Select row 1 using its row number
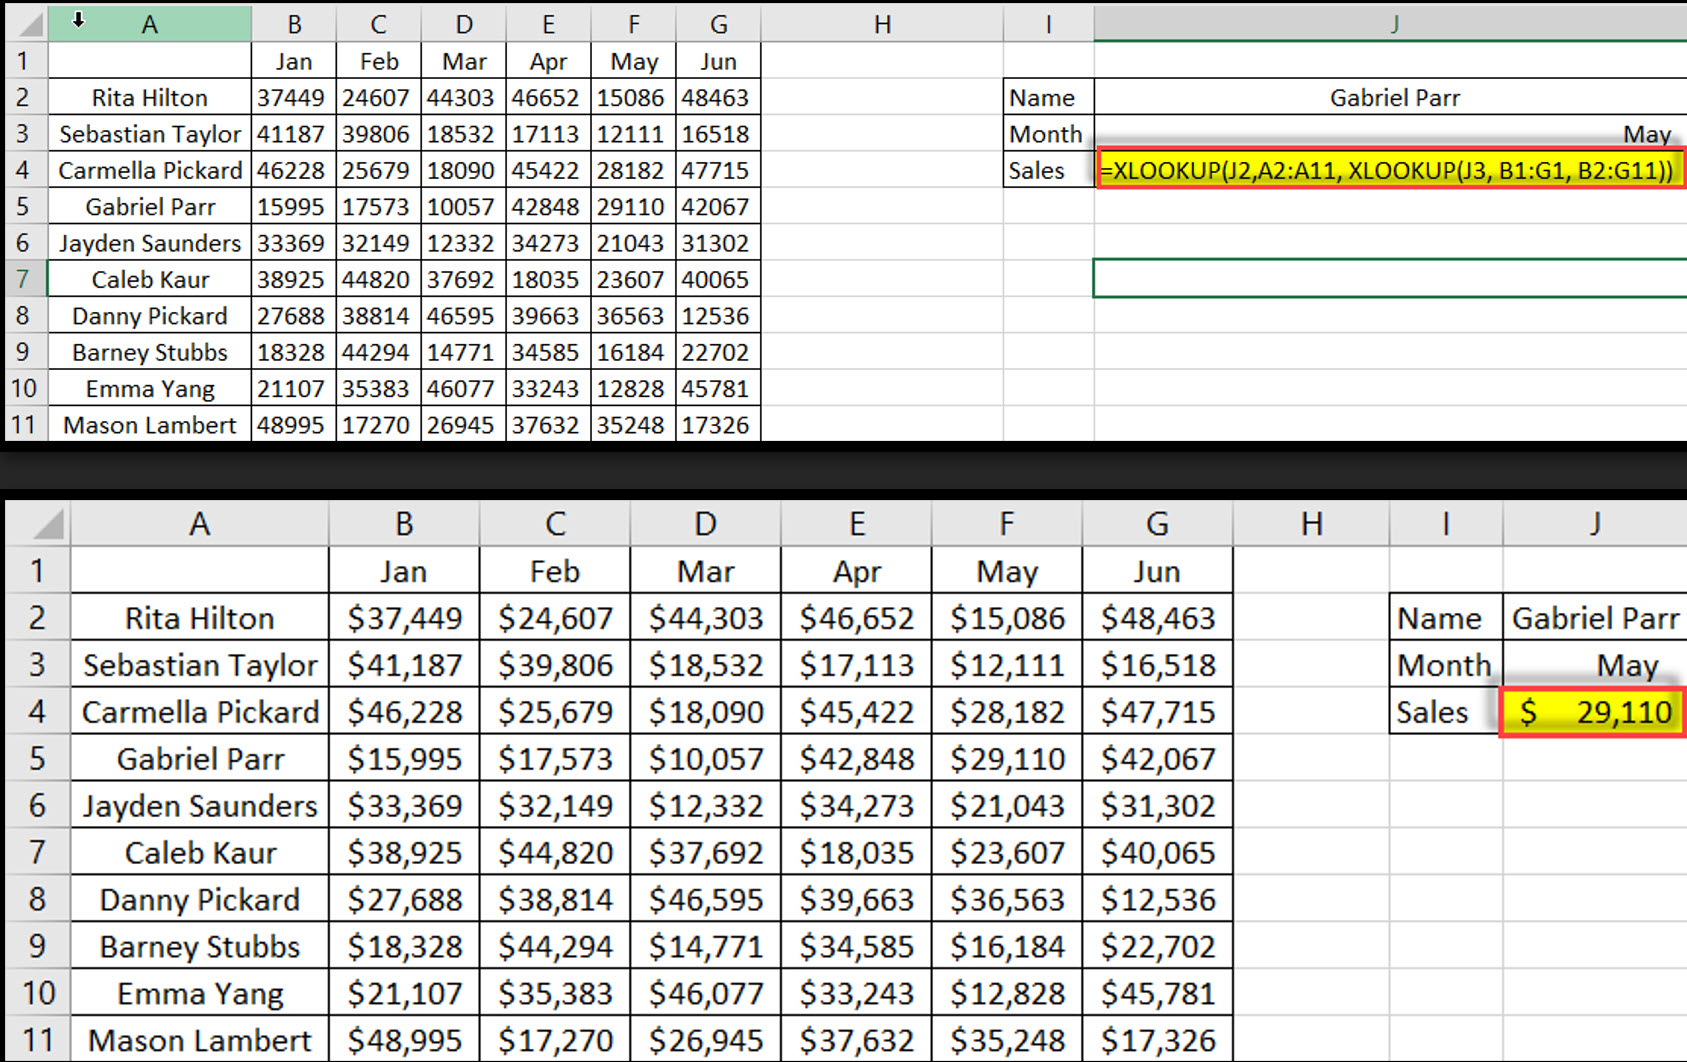This screenshot has height=1062, width=1687. (x=24, y=60)
